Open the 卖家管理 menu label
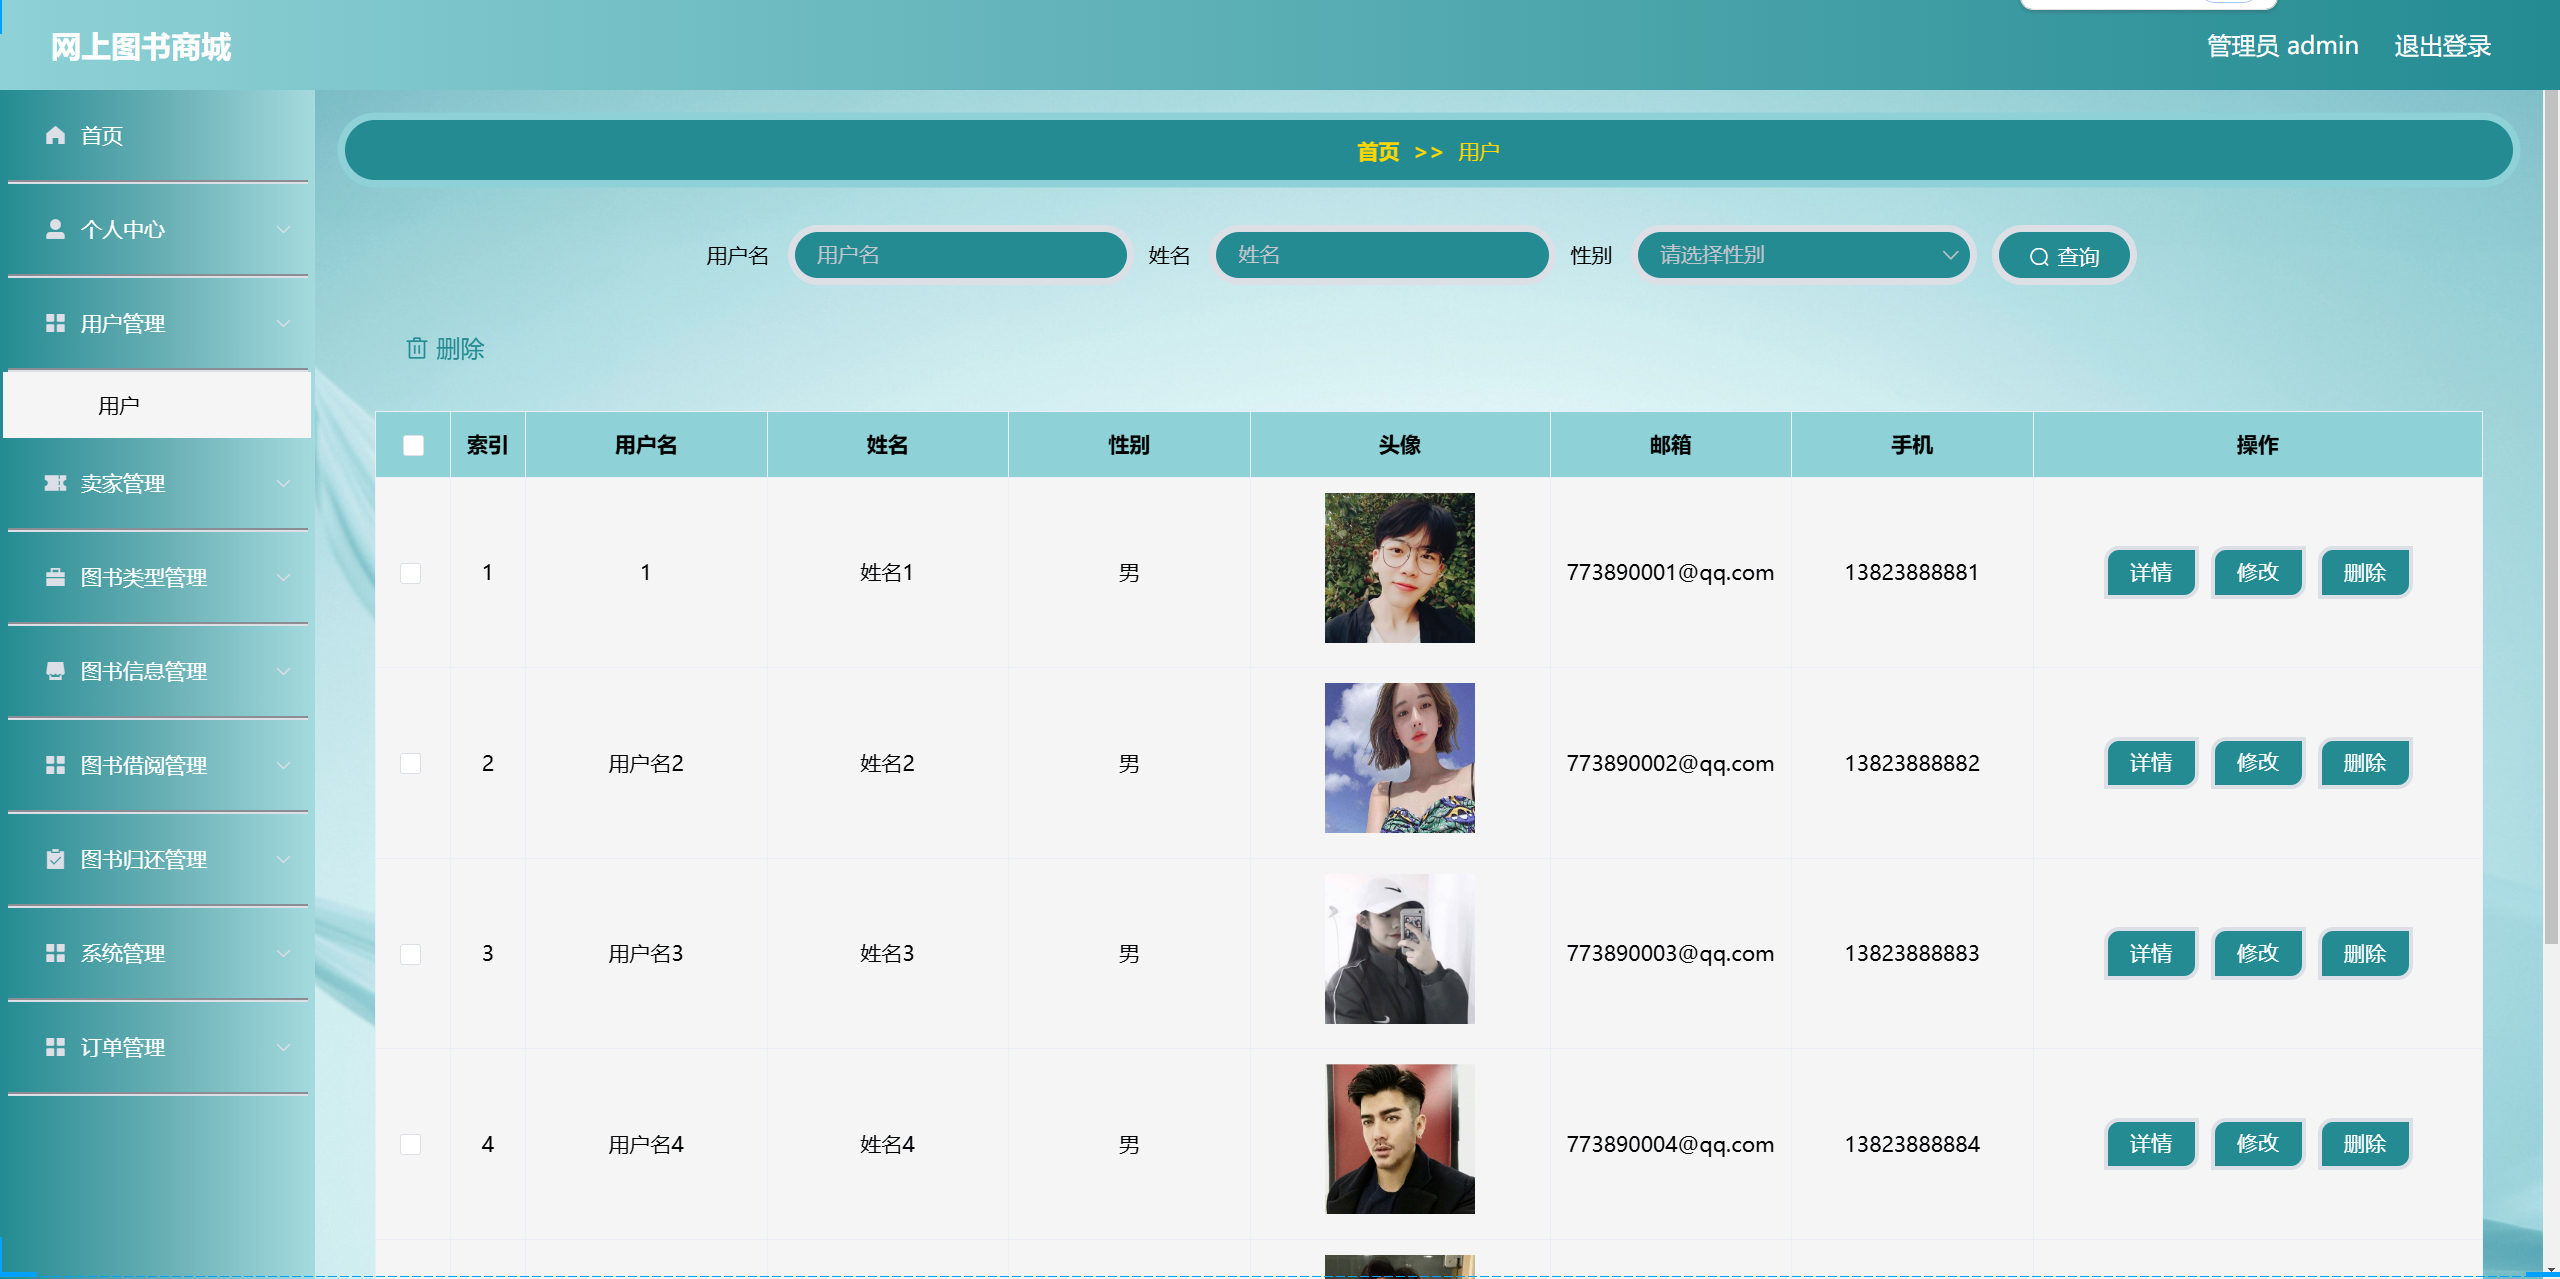The height and width of the screenshot is (1279, 2560). coord(123,483)
